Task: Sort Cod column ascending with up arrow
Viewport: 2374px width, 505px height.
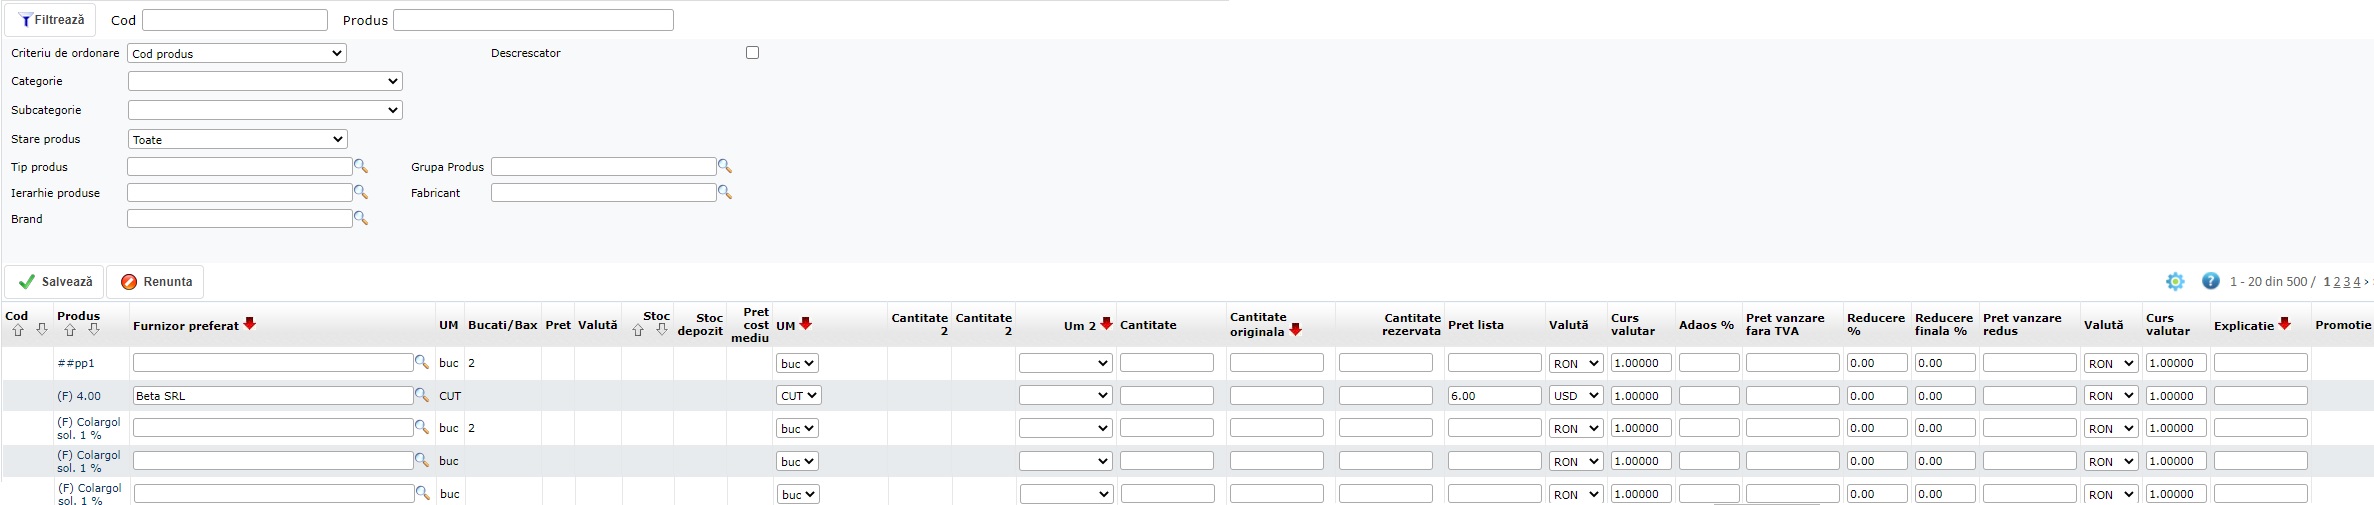Action: point(18,330)
